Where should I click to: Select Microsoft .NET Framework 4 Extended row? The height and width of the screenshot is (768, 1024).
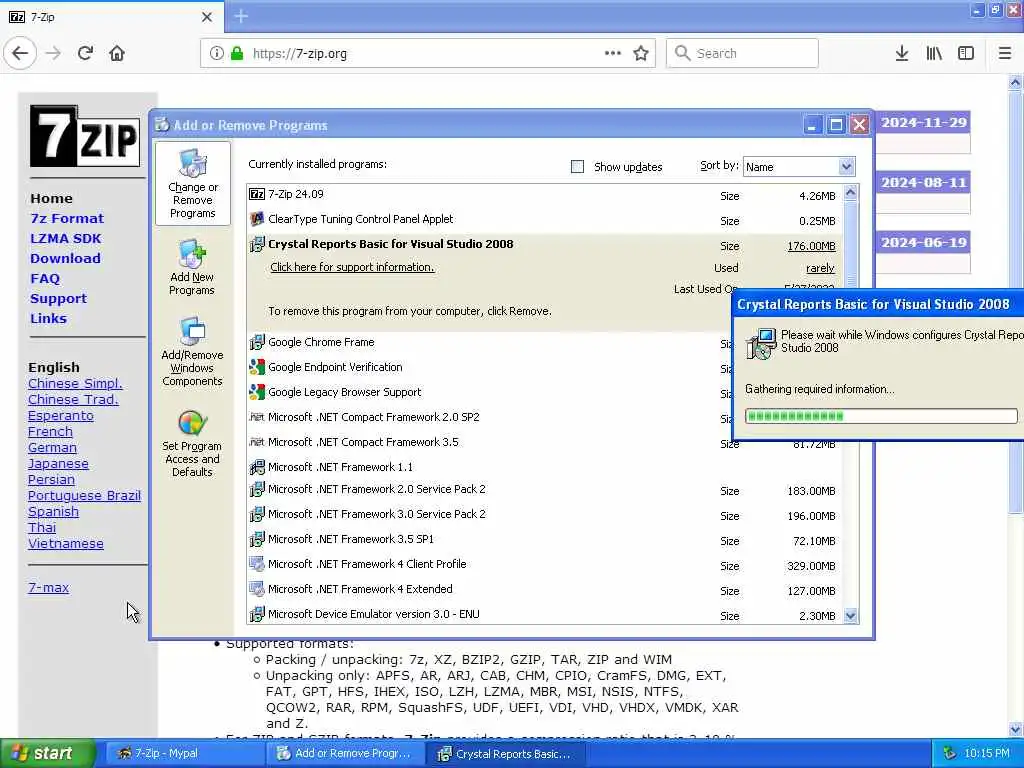tap(545, 590)
